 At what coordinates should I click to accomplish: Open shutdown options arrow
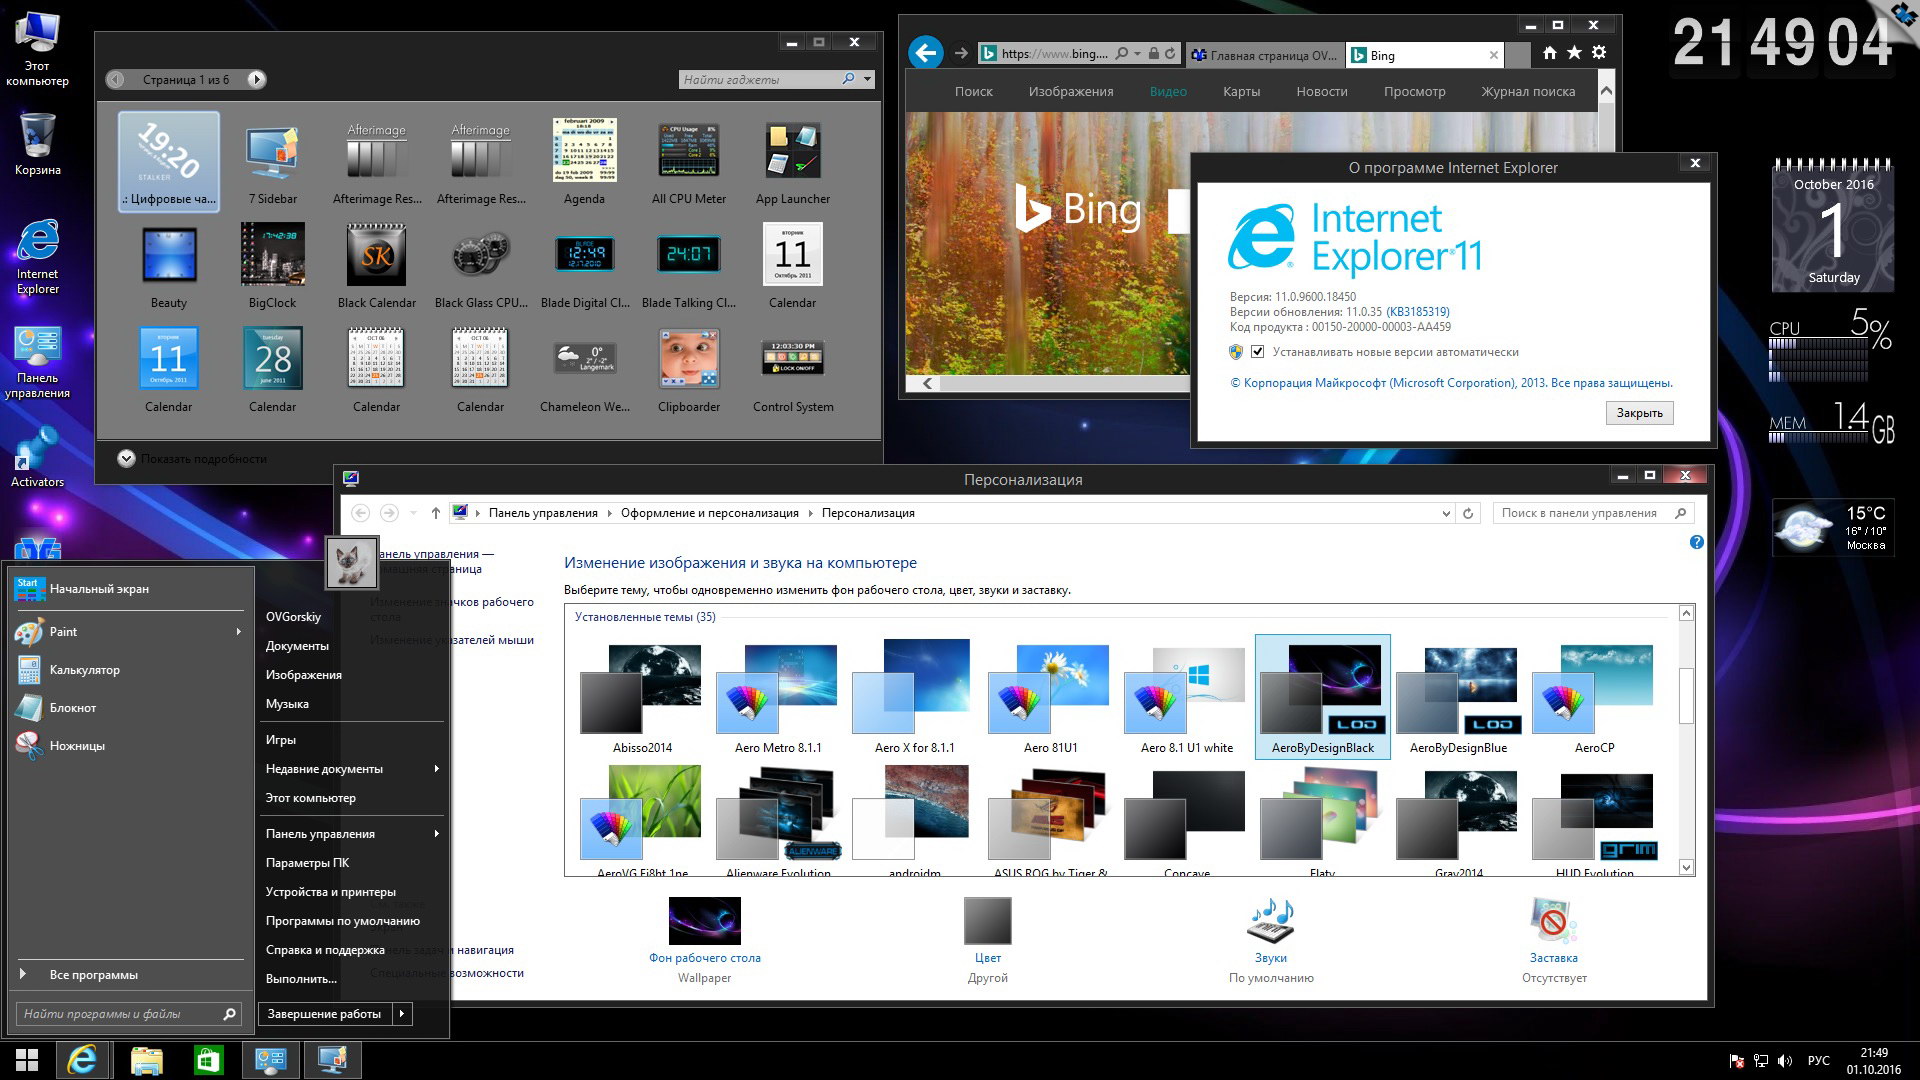[402, 1014]
